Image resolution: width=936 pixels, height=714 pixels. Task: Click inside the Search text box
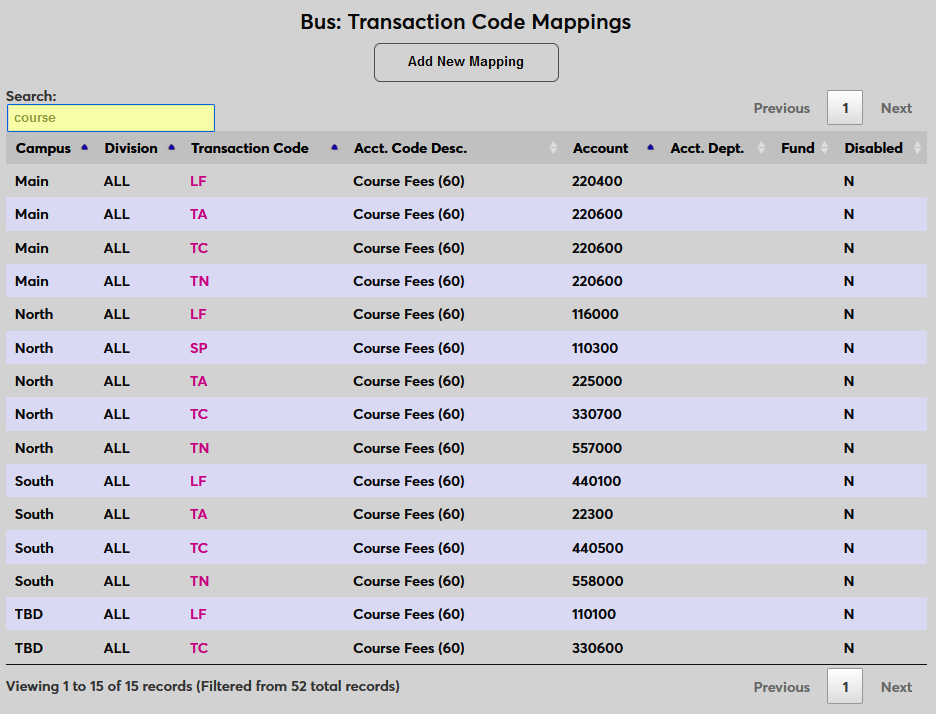coord(110,118)
